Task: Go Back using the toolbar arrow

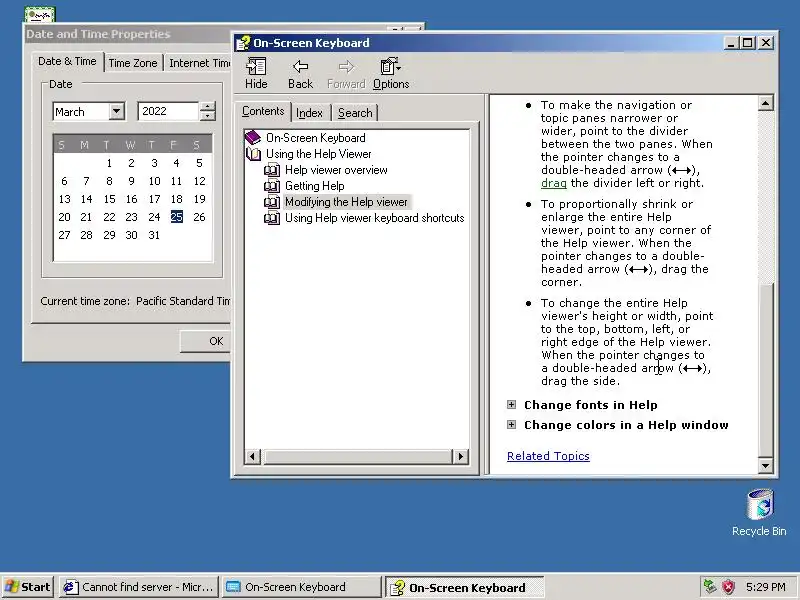Action: point(300,73)
